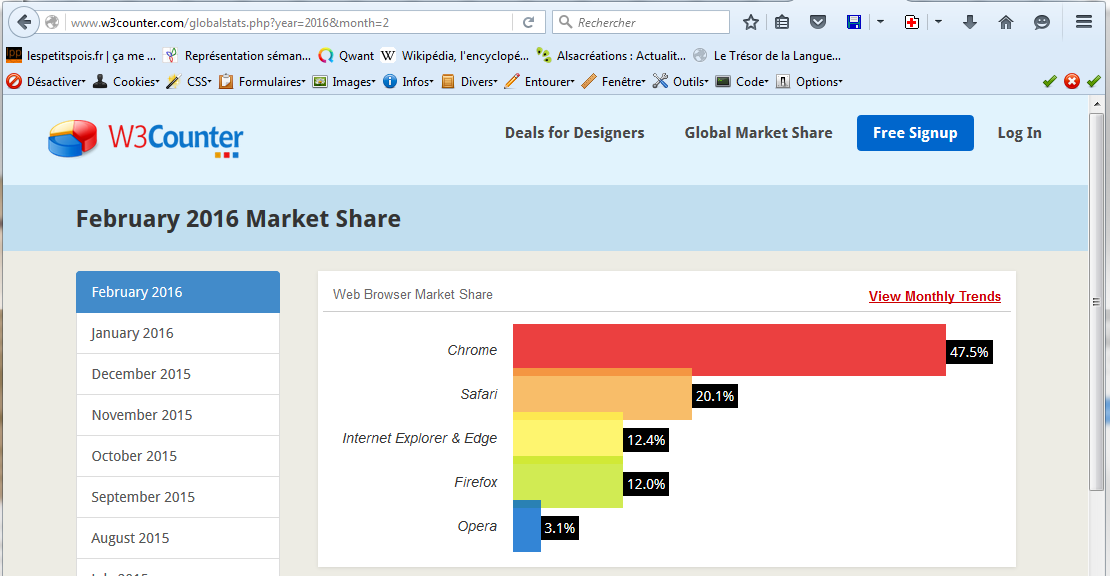
Task: Open the downloads arrow icon
Action: coord(969,22)
